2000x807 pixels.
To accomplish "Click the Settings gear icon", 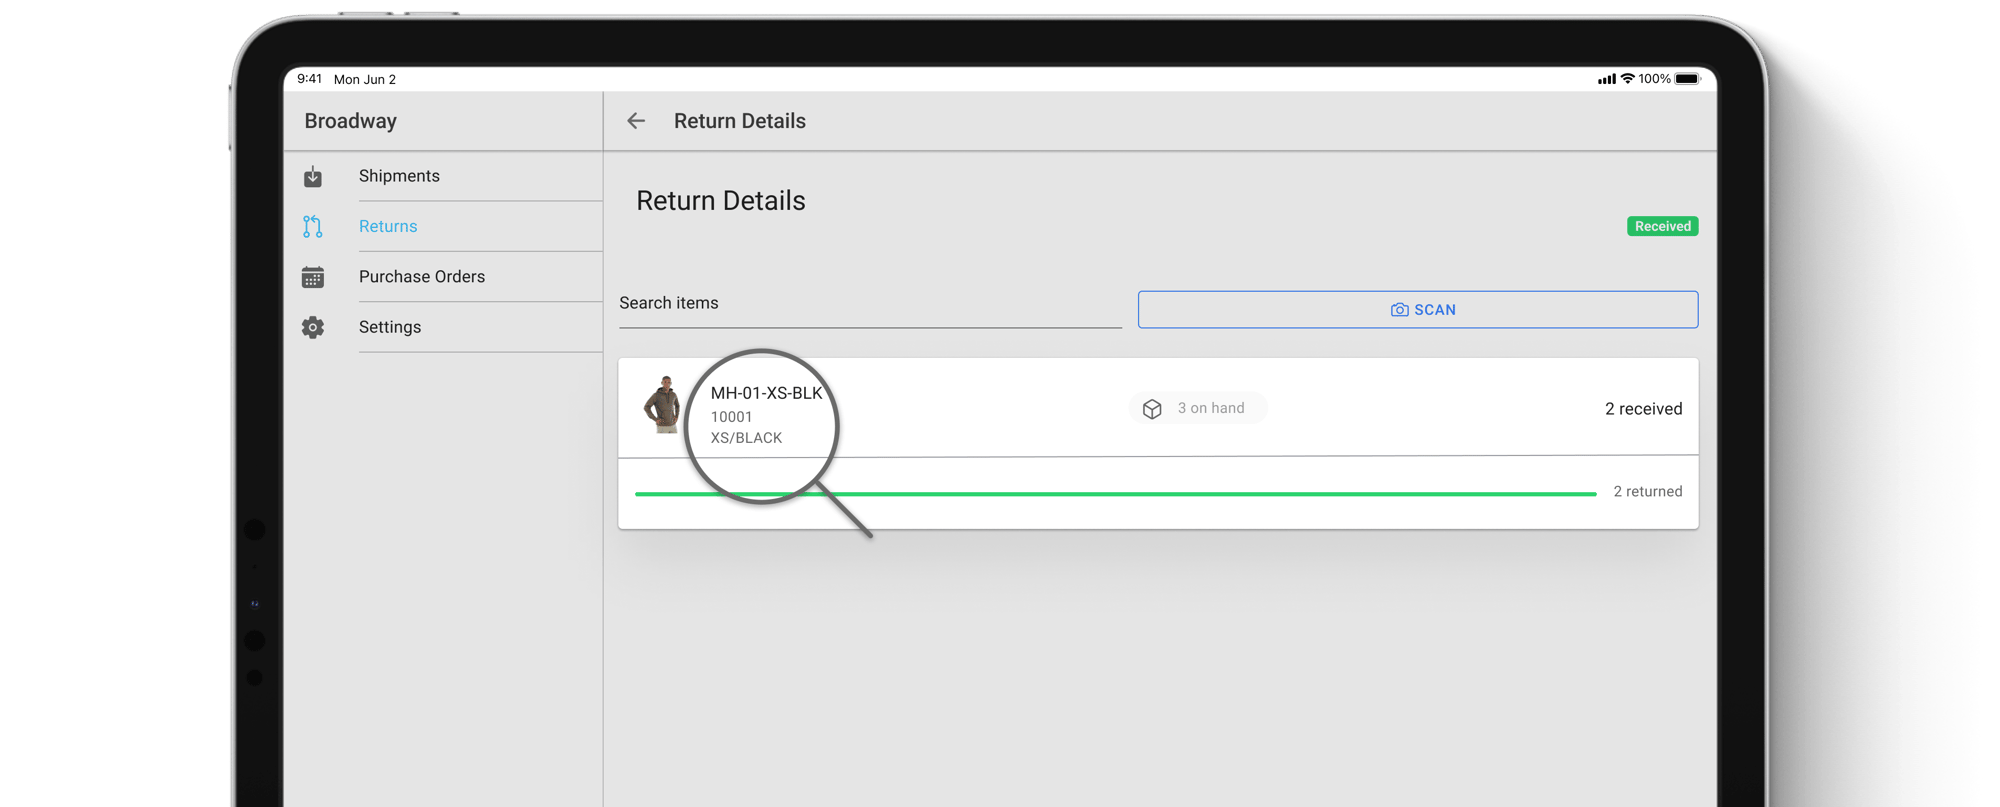I will point(313,327).
